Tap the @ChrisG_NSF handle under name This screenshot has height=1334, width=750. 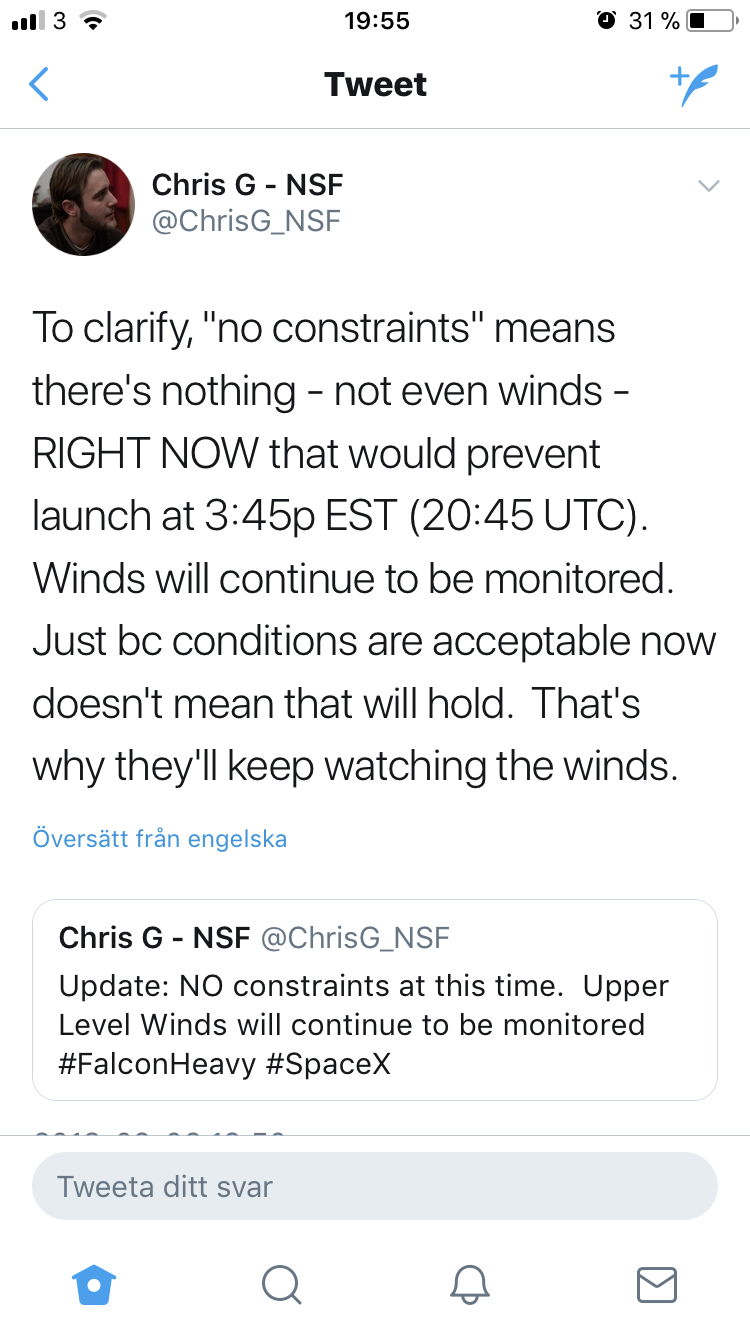(246, 221)
